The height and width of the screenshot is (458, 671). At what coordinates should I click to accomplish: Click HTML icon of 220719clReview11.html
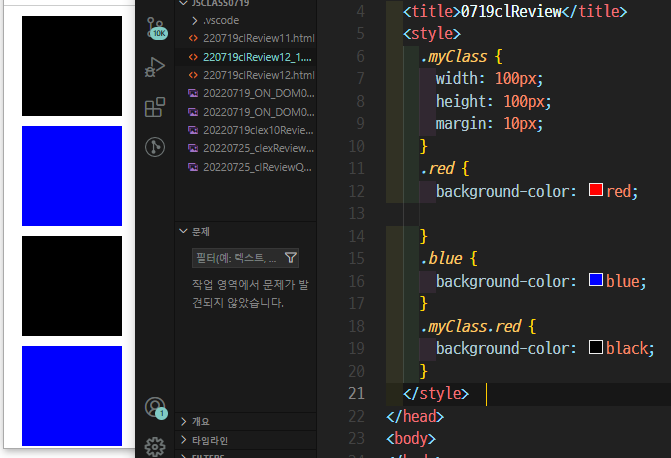pyautogui.click(x=193, y=38)
